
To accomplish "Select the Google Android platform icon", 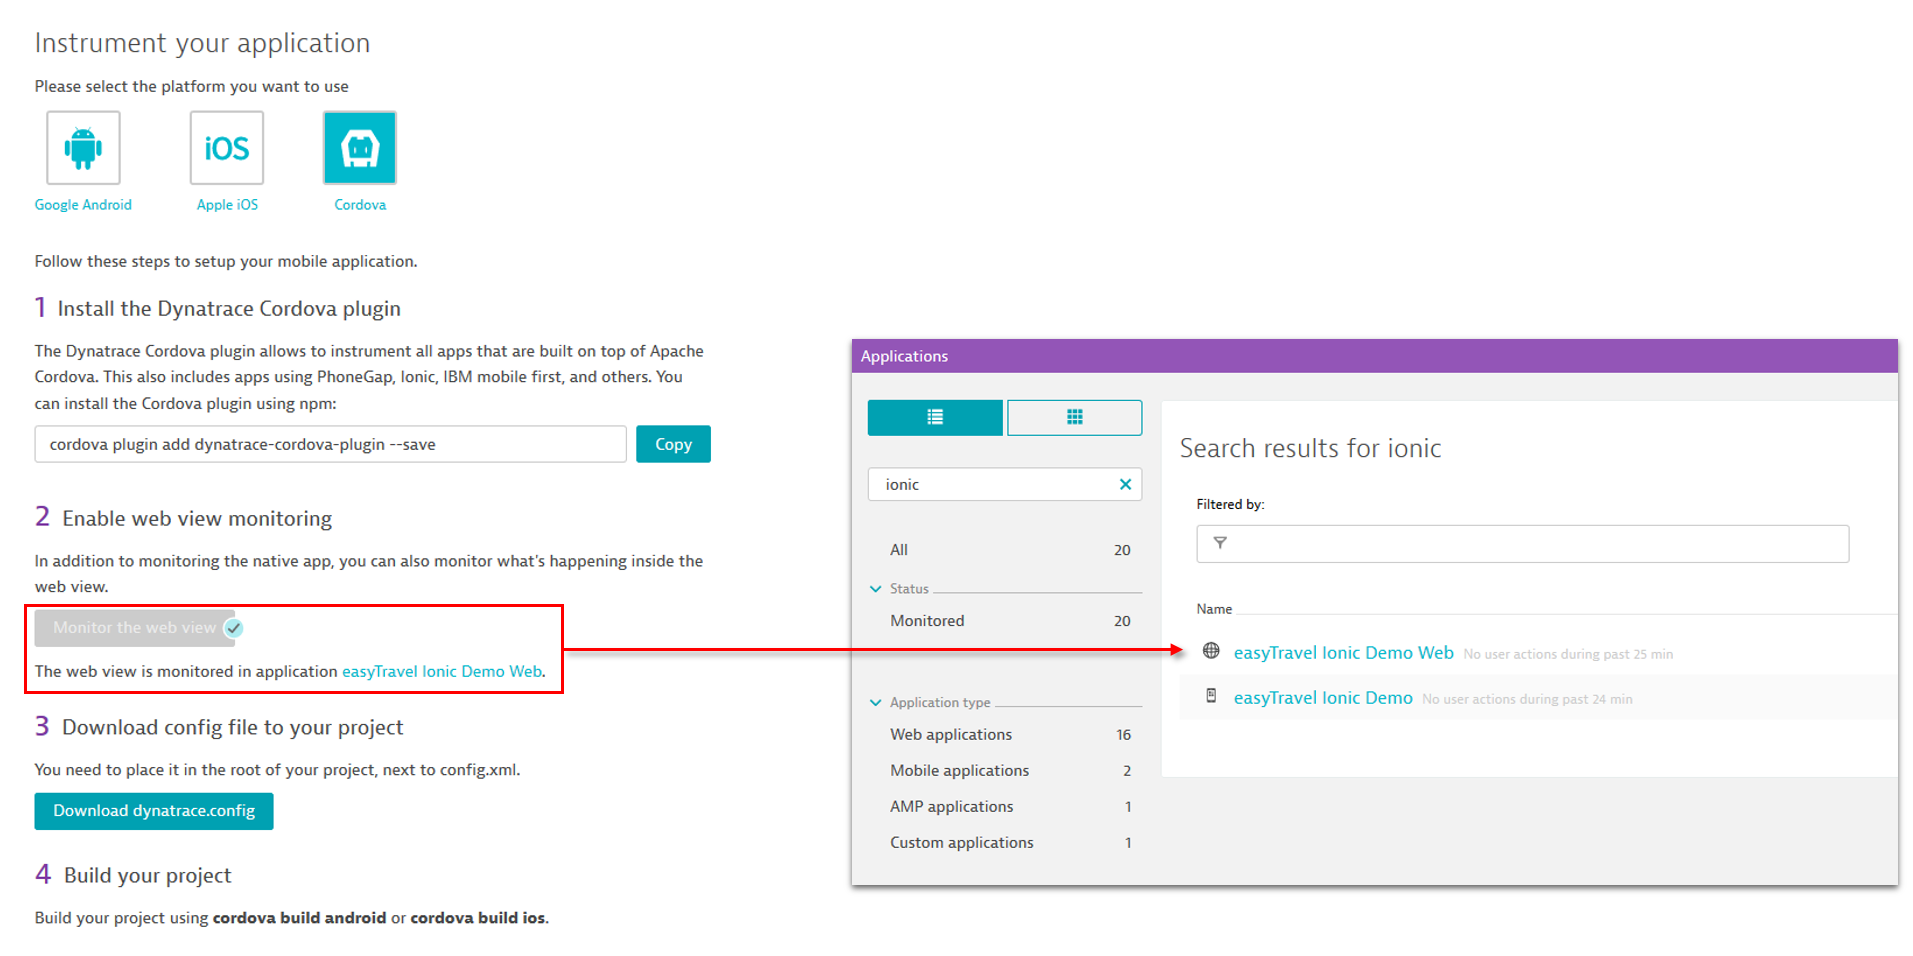I will 83,148.
